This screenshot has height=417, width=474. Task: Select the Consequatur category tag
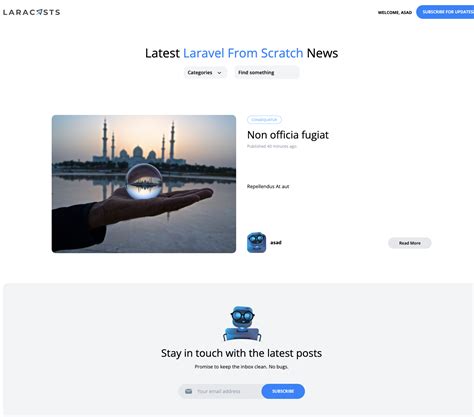click(x=264, y=120)
